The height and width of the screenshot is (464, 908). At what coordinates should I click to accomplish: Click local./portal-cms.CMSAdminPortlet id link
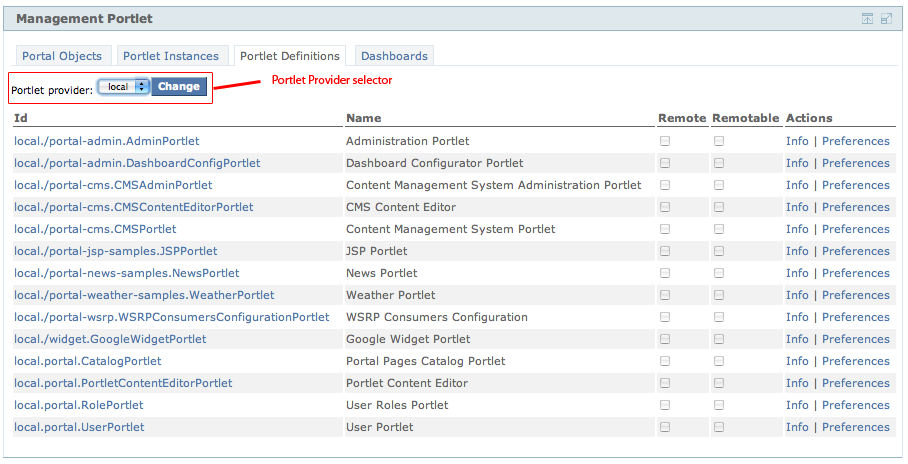[x=113, y=185]
